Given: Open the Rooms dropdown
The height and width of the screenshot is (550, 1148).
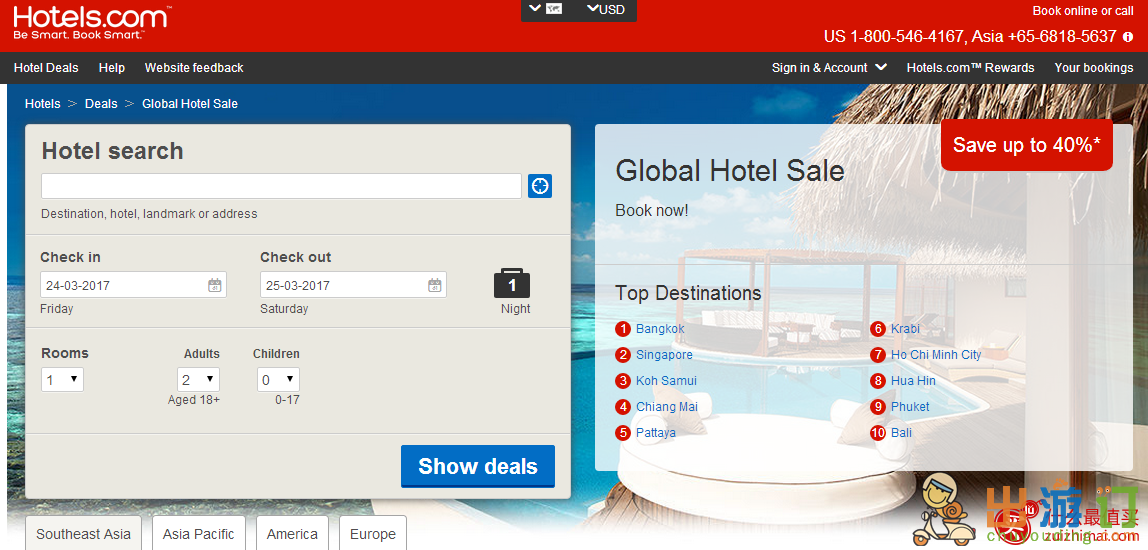Looking at the screenshot, I should [x=62, y=380].
